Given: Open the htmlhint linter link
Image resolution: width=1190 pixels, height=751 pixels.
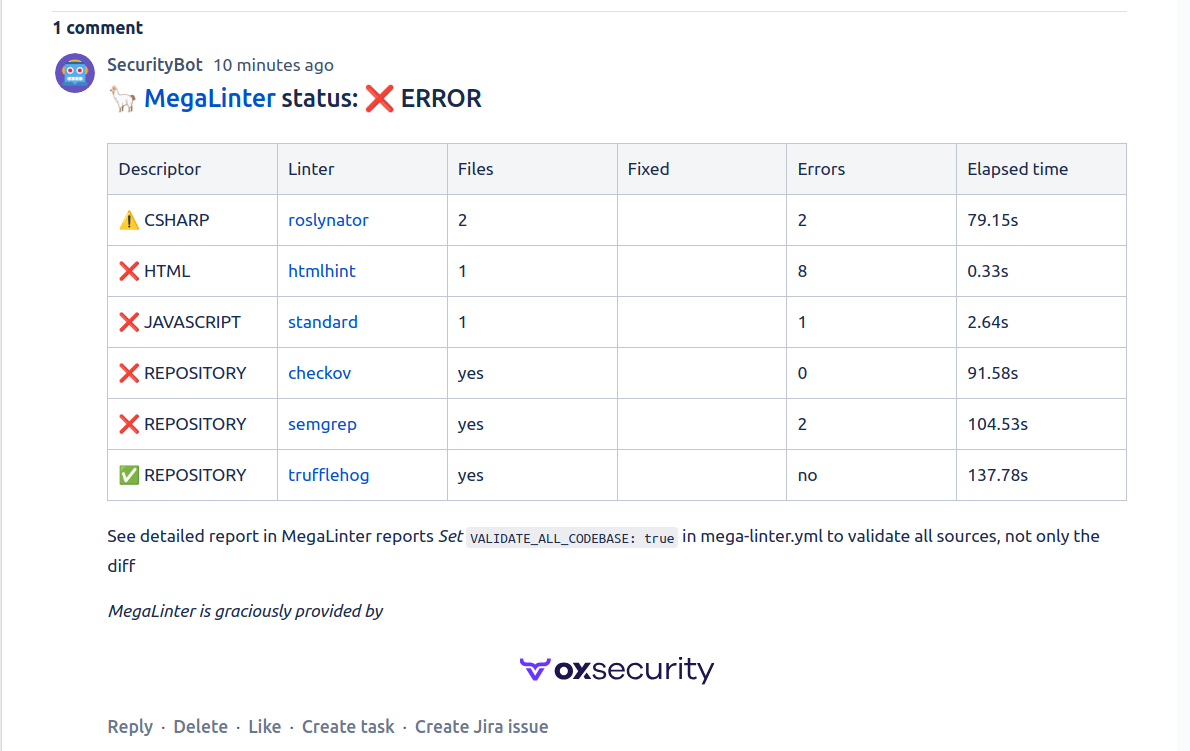Looking at the screenshot, I should pos(322,271).
